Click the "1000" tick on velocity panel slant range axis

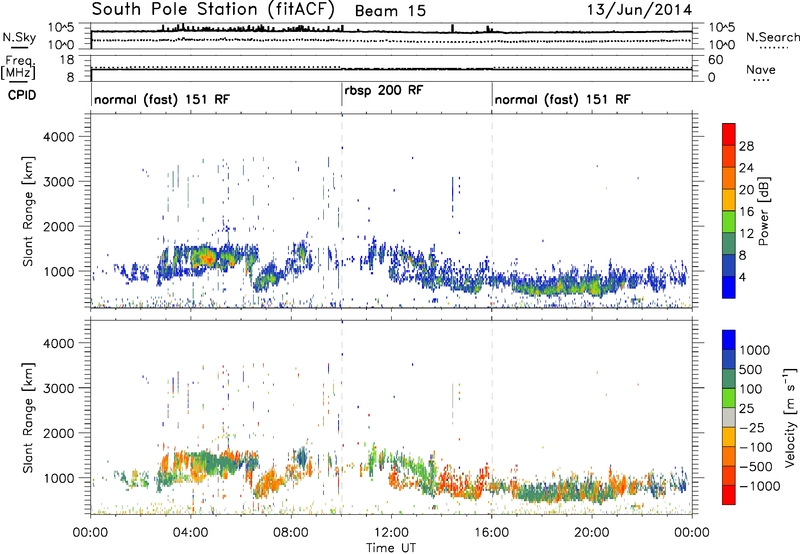pos(59,478)
